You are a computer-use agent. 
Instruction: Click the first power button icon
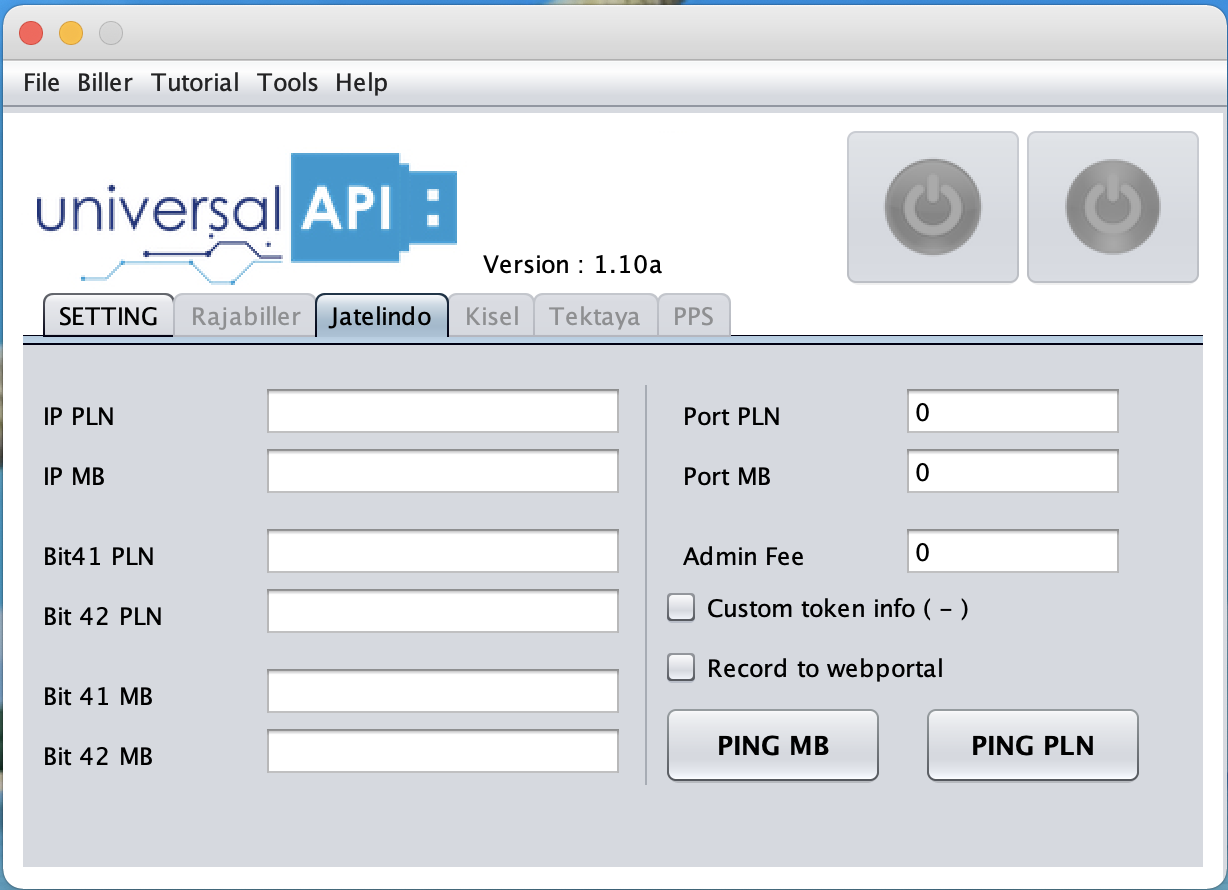pyautogui.click(x=932, y=207)
